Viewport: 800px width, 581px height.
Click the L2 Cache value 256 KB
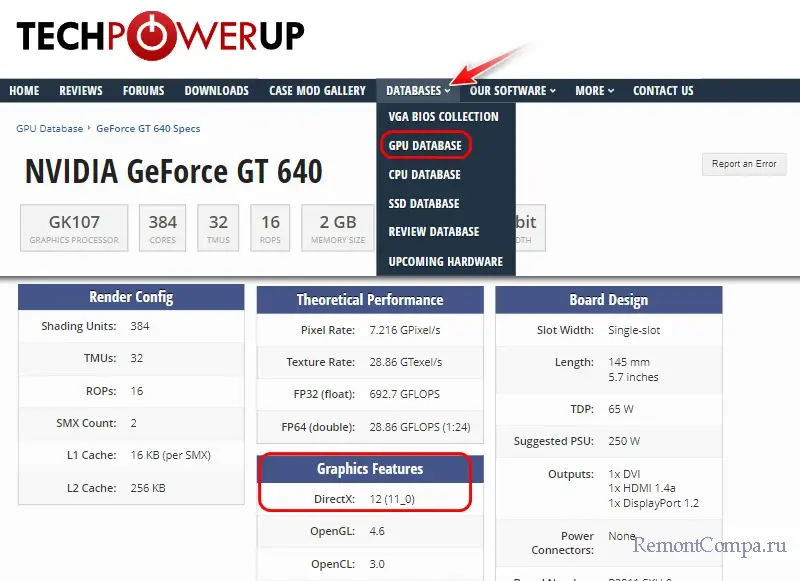pos(148,488)
